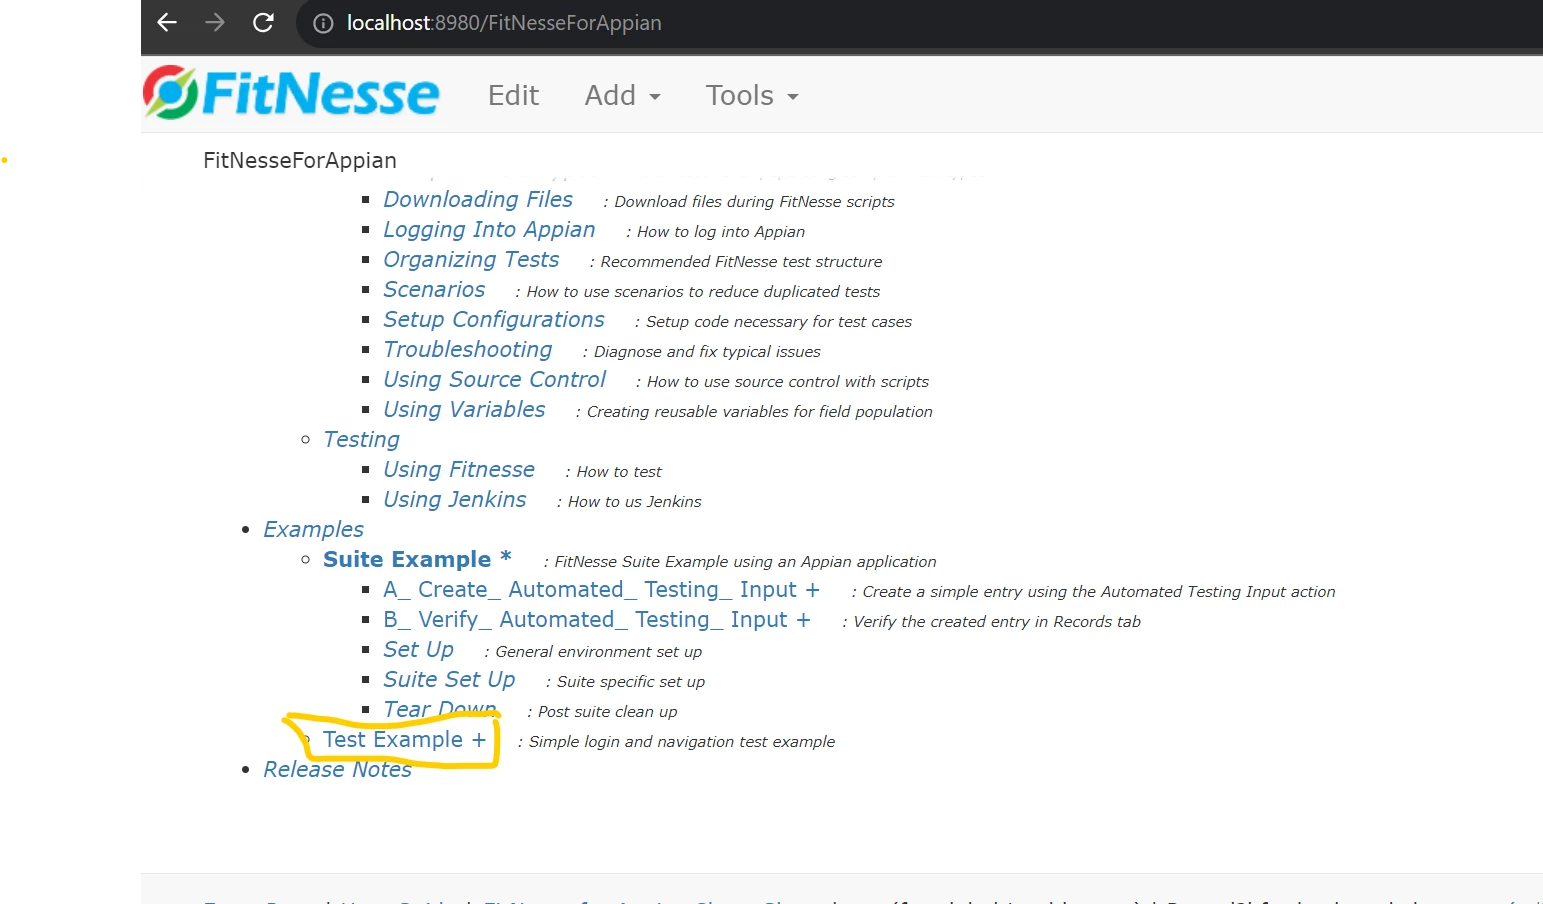Screen dimensions: 1543x904
Task: Open the Examples section link
Action: pyautogui.click(x=313, y=530)
